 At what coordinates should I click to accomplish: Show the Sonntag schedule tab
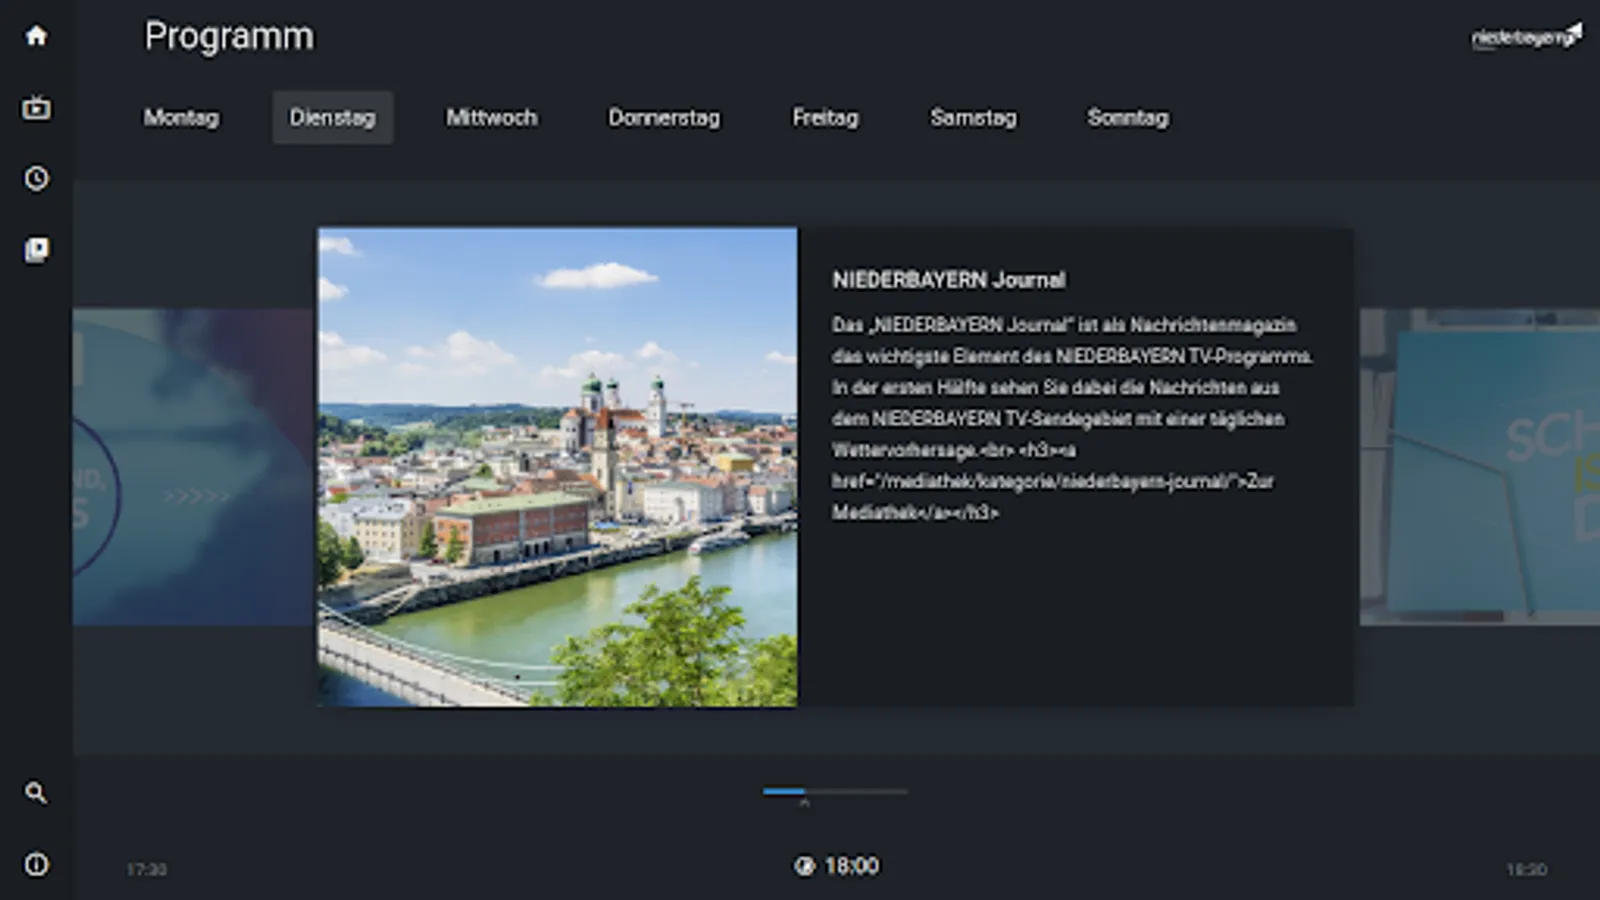(1128, 117)
